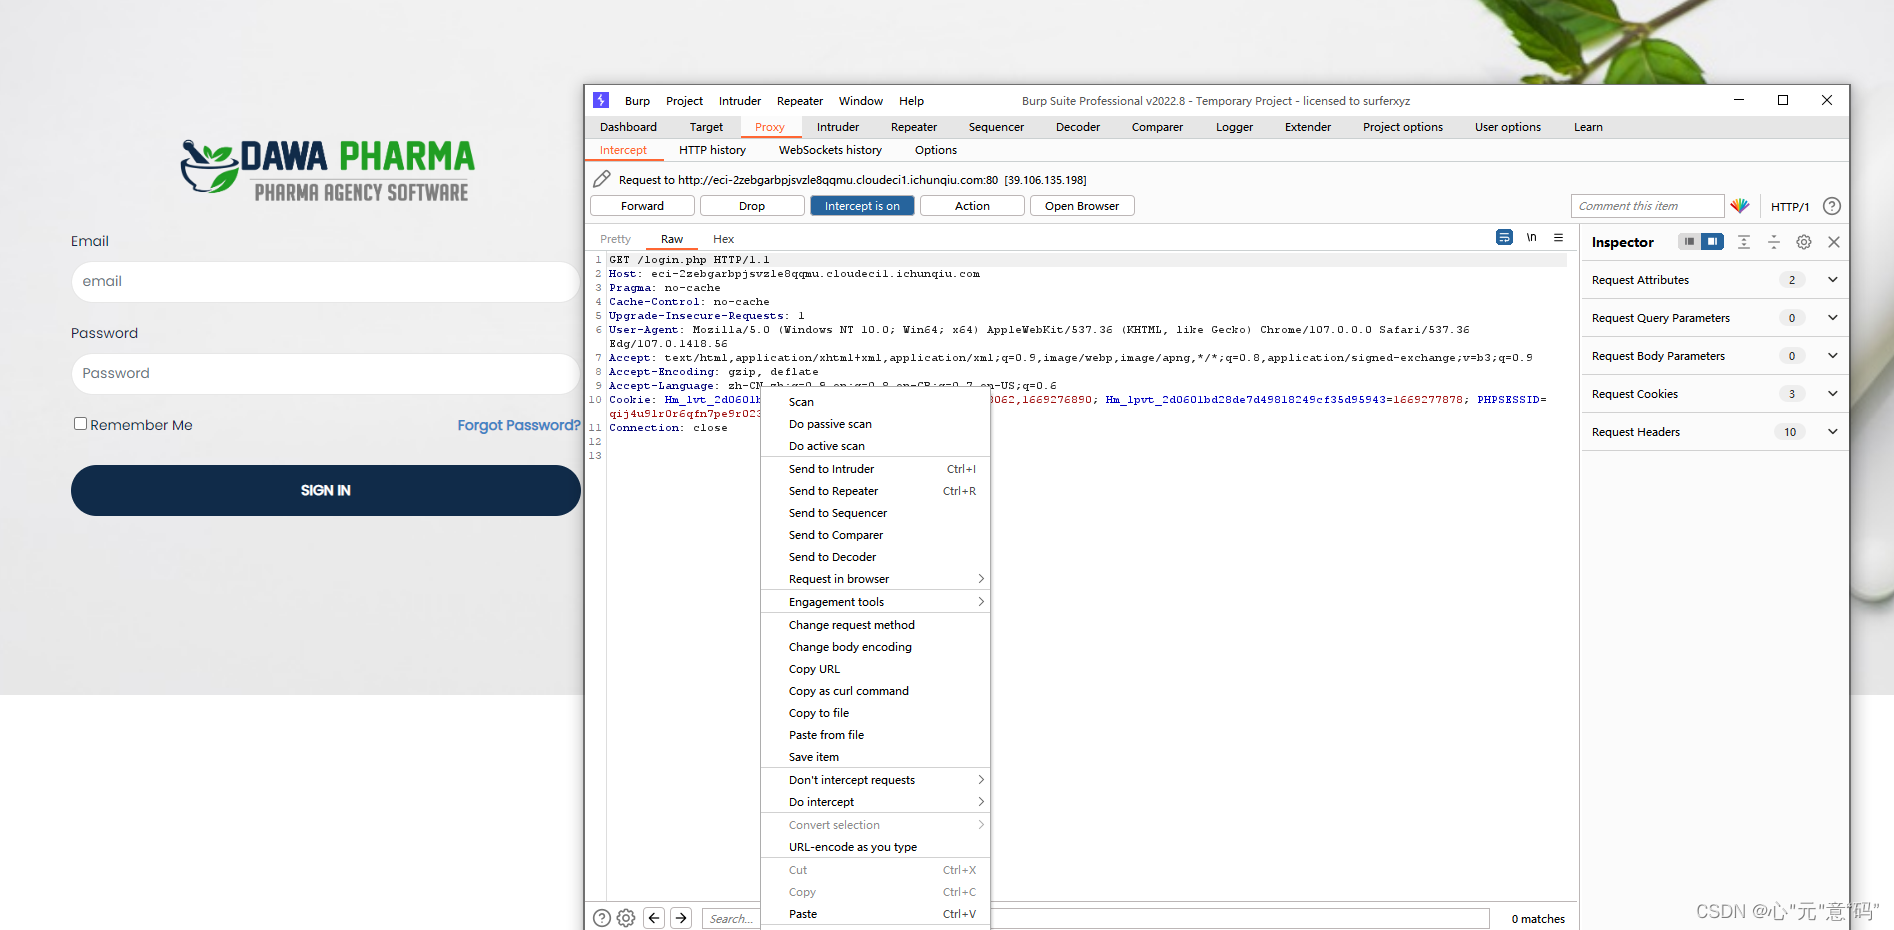Click the \n show-newlines icon in editor toolbar
The width and height of the screenshot is (1894, 930).
tap(1532, 238)
